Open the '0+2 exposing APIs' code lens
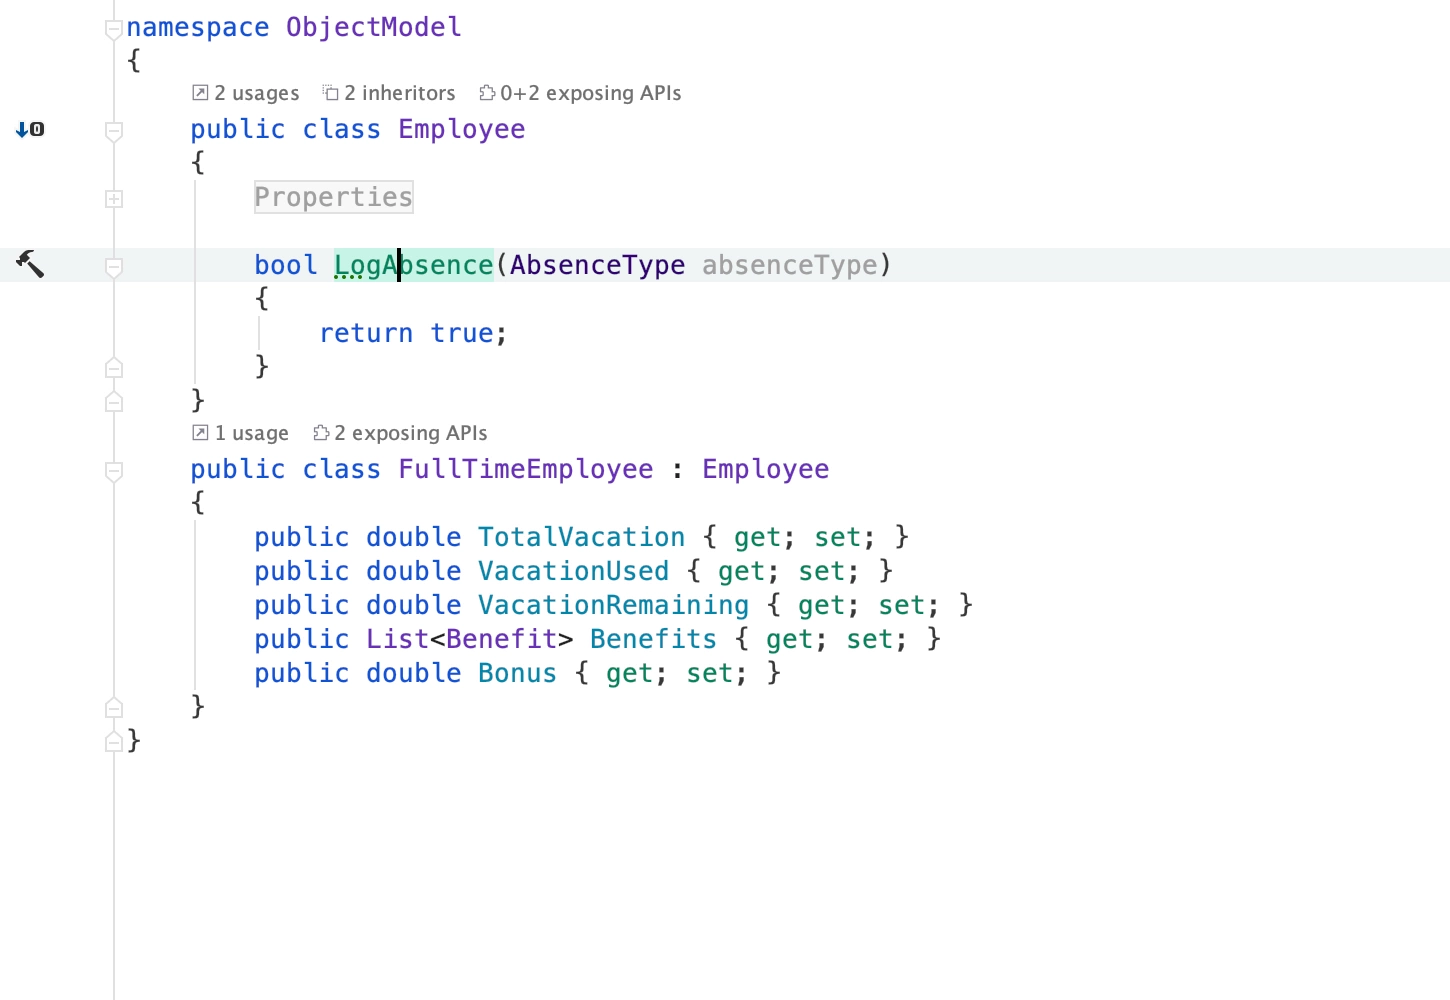The width and height of the screenshot is (1450, 1000). coord(580,93)
